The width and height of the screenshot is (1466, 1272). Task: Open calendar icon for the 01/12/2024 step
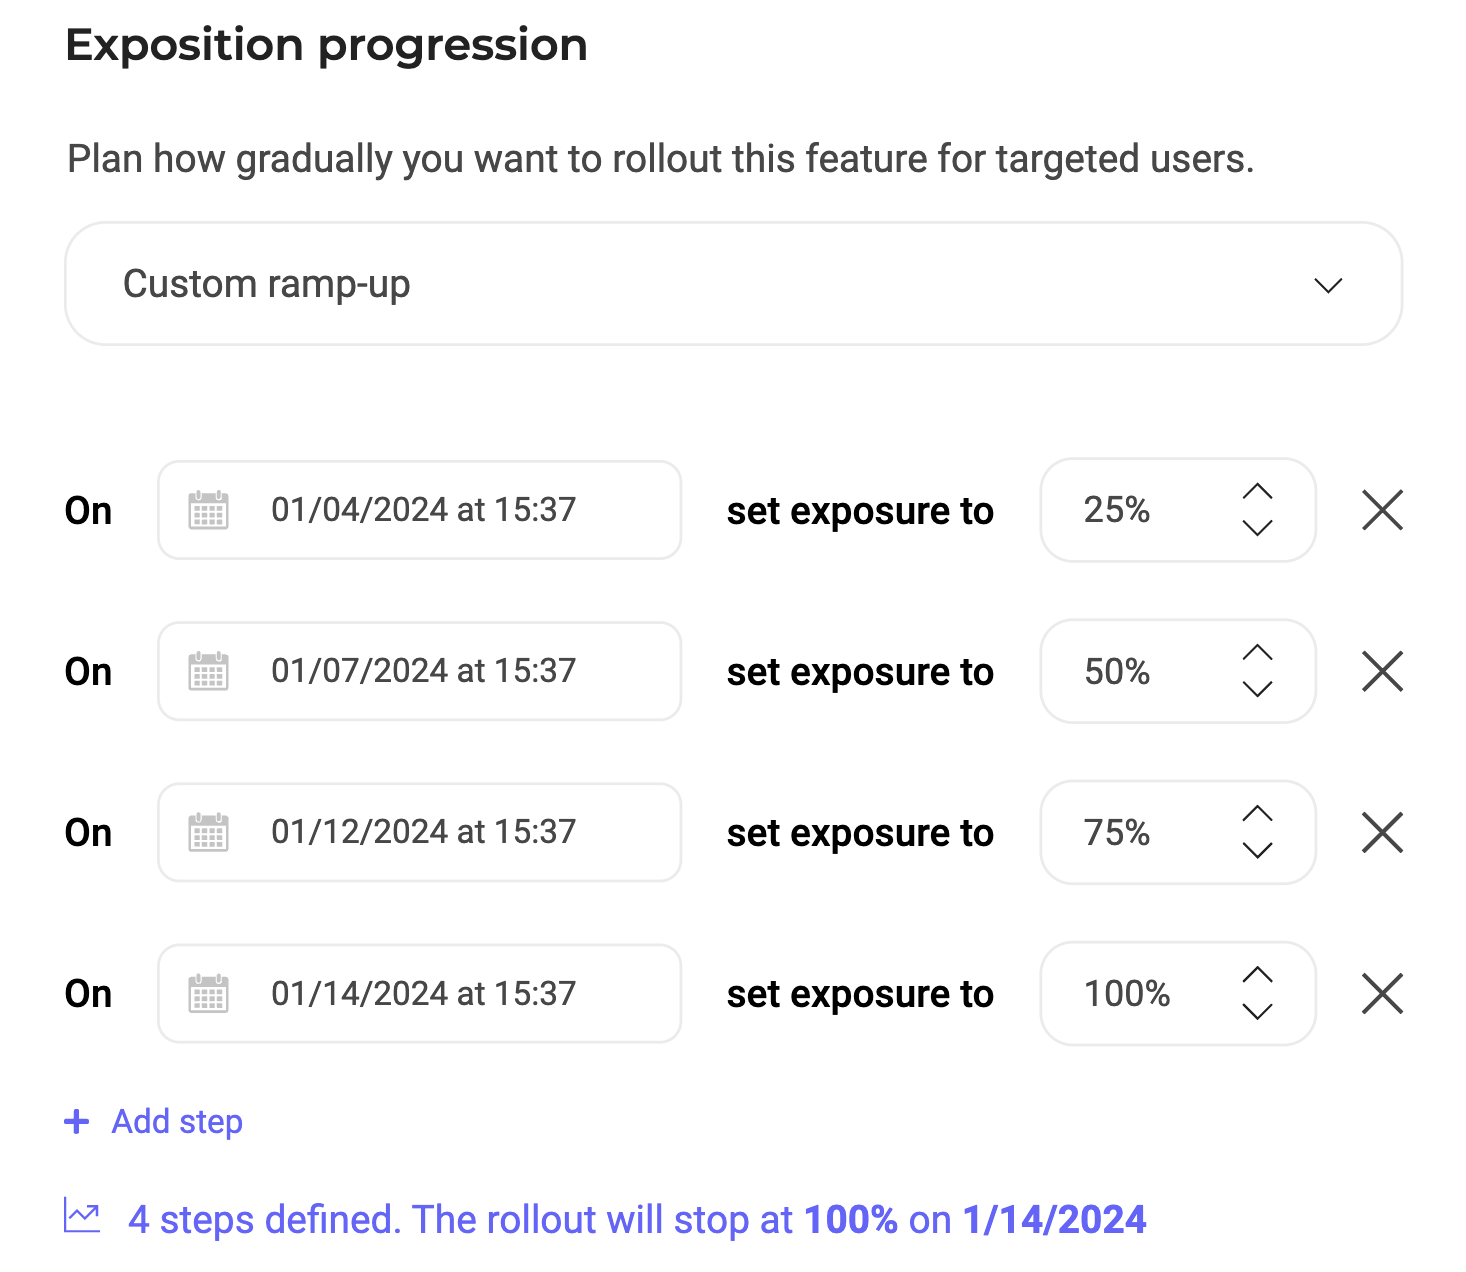[x=208, y=832]
